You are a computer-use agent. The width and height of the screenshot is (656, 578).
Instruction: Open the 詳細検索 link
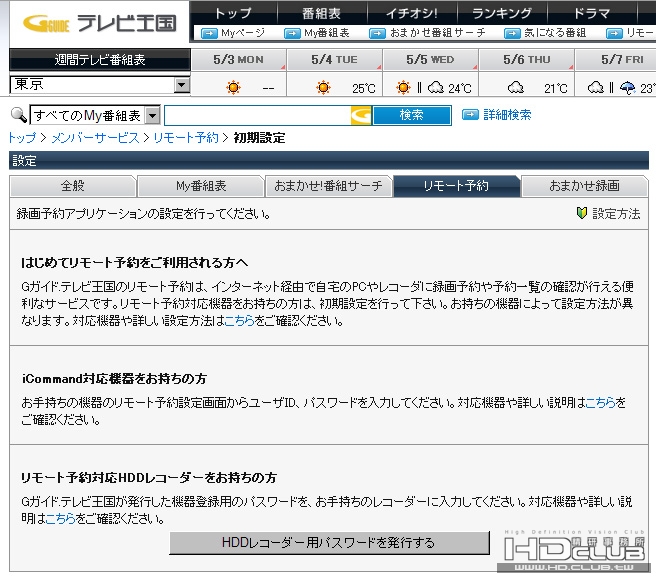point(507,115)
